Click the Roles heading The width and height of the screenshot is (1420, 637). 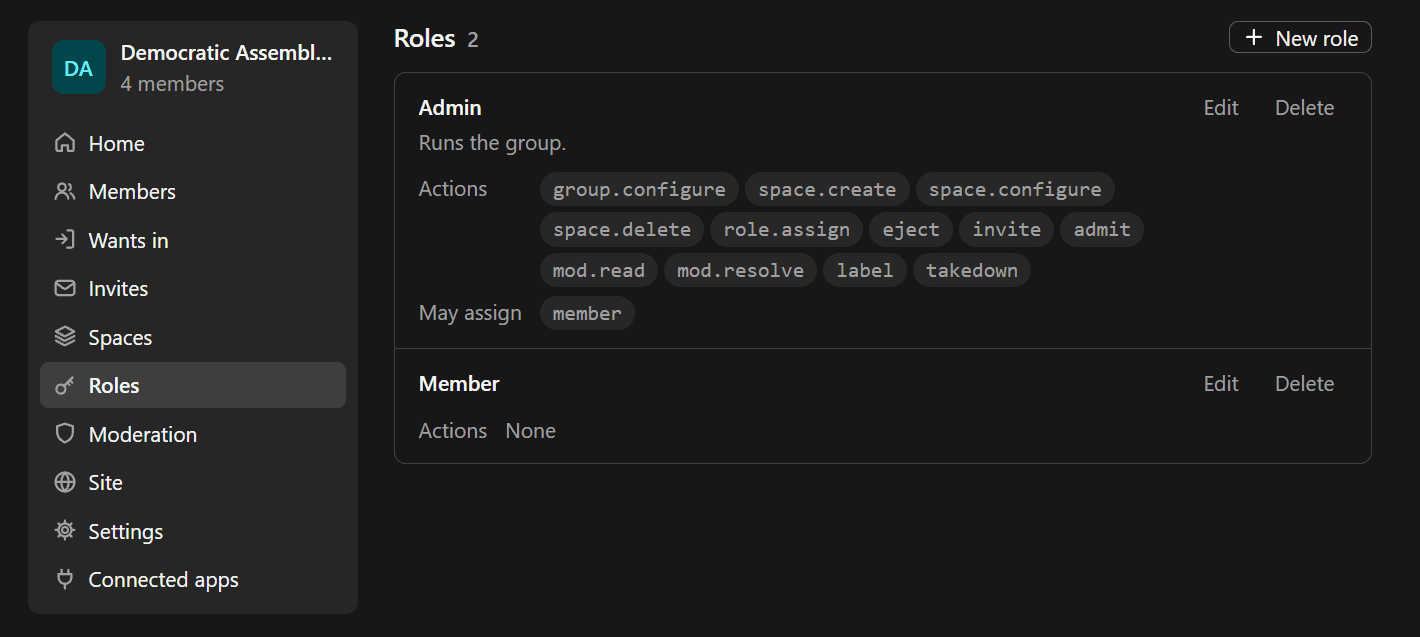click(x=424, y=39)
